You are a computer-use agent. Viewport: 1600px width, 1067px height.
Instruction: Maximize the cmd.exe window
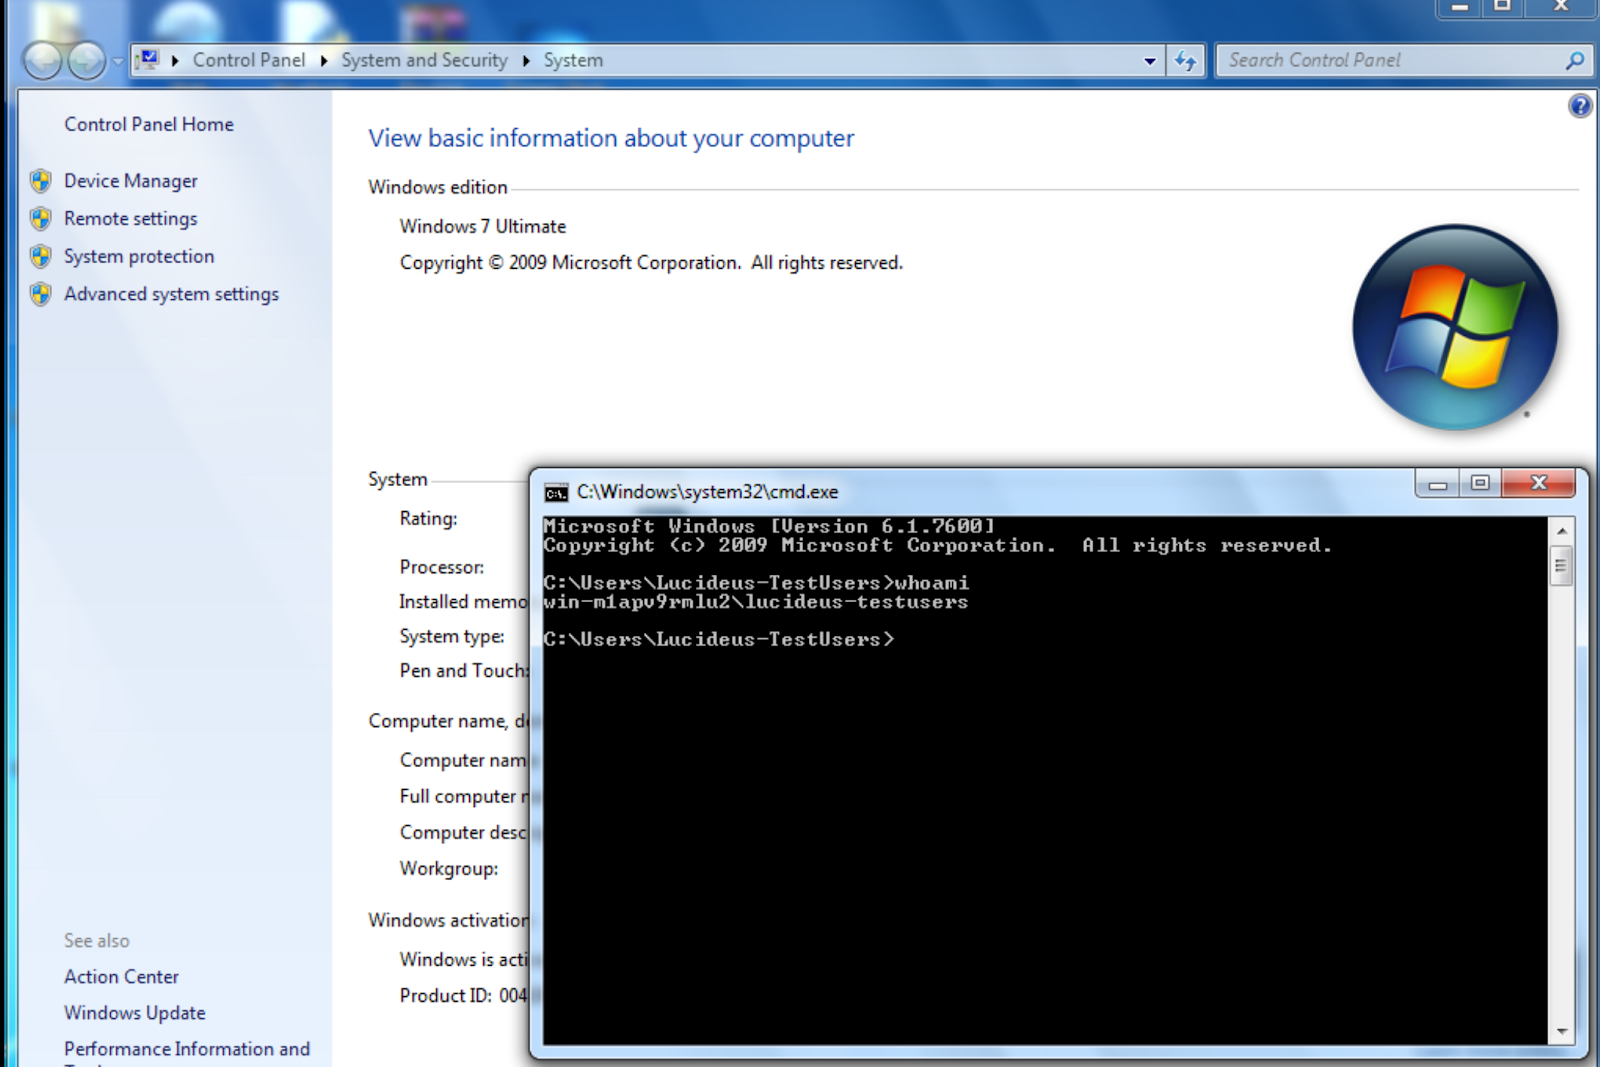click(x=1480, y=484)
